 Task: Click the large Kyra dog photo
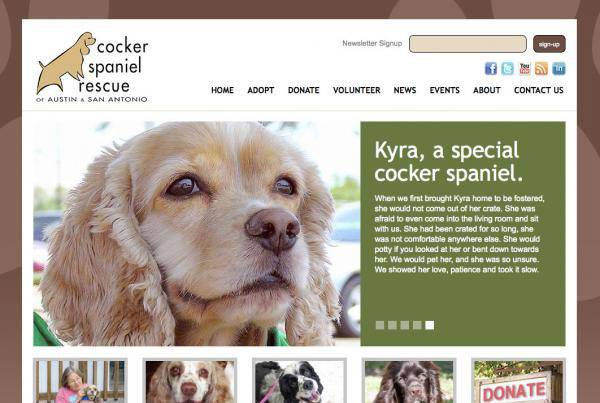197,234
